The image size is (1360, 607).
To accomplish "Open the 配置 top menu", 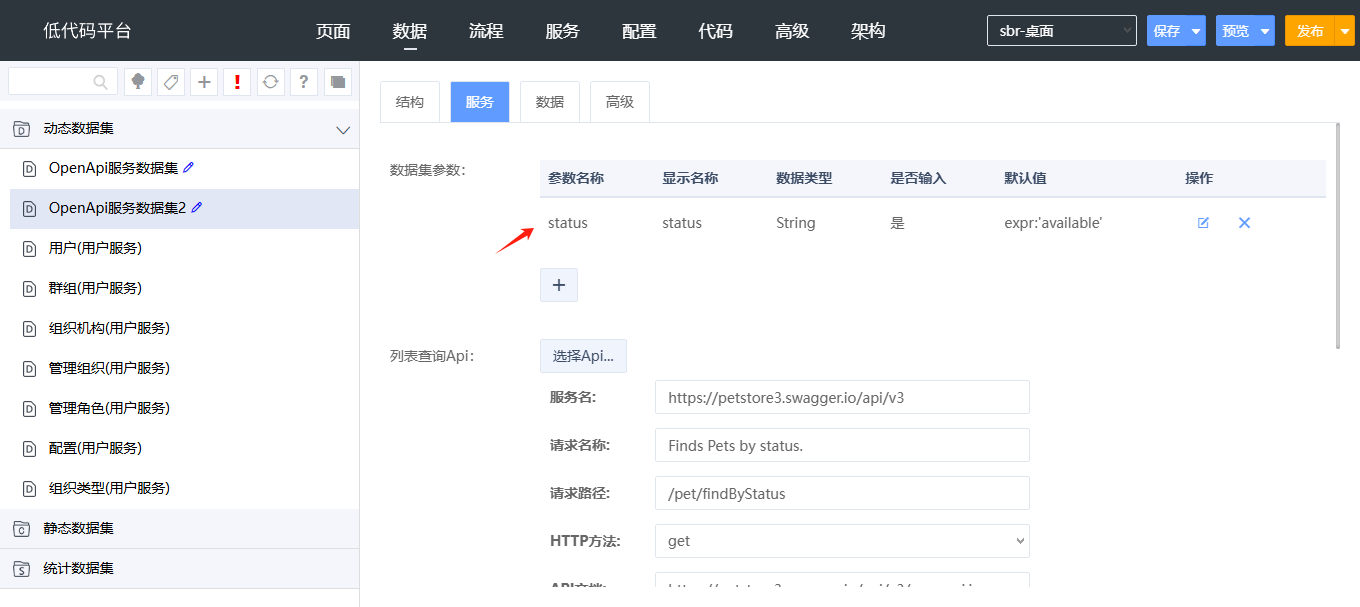I will (639, 31).
